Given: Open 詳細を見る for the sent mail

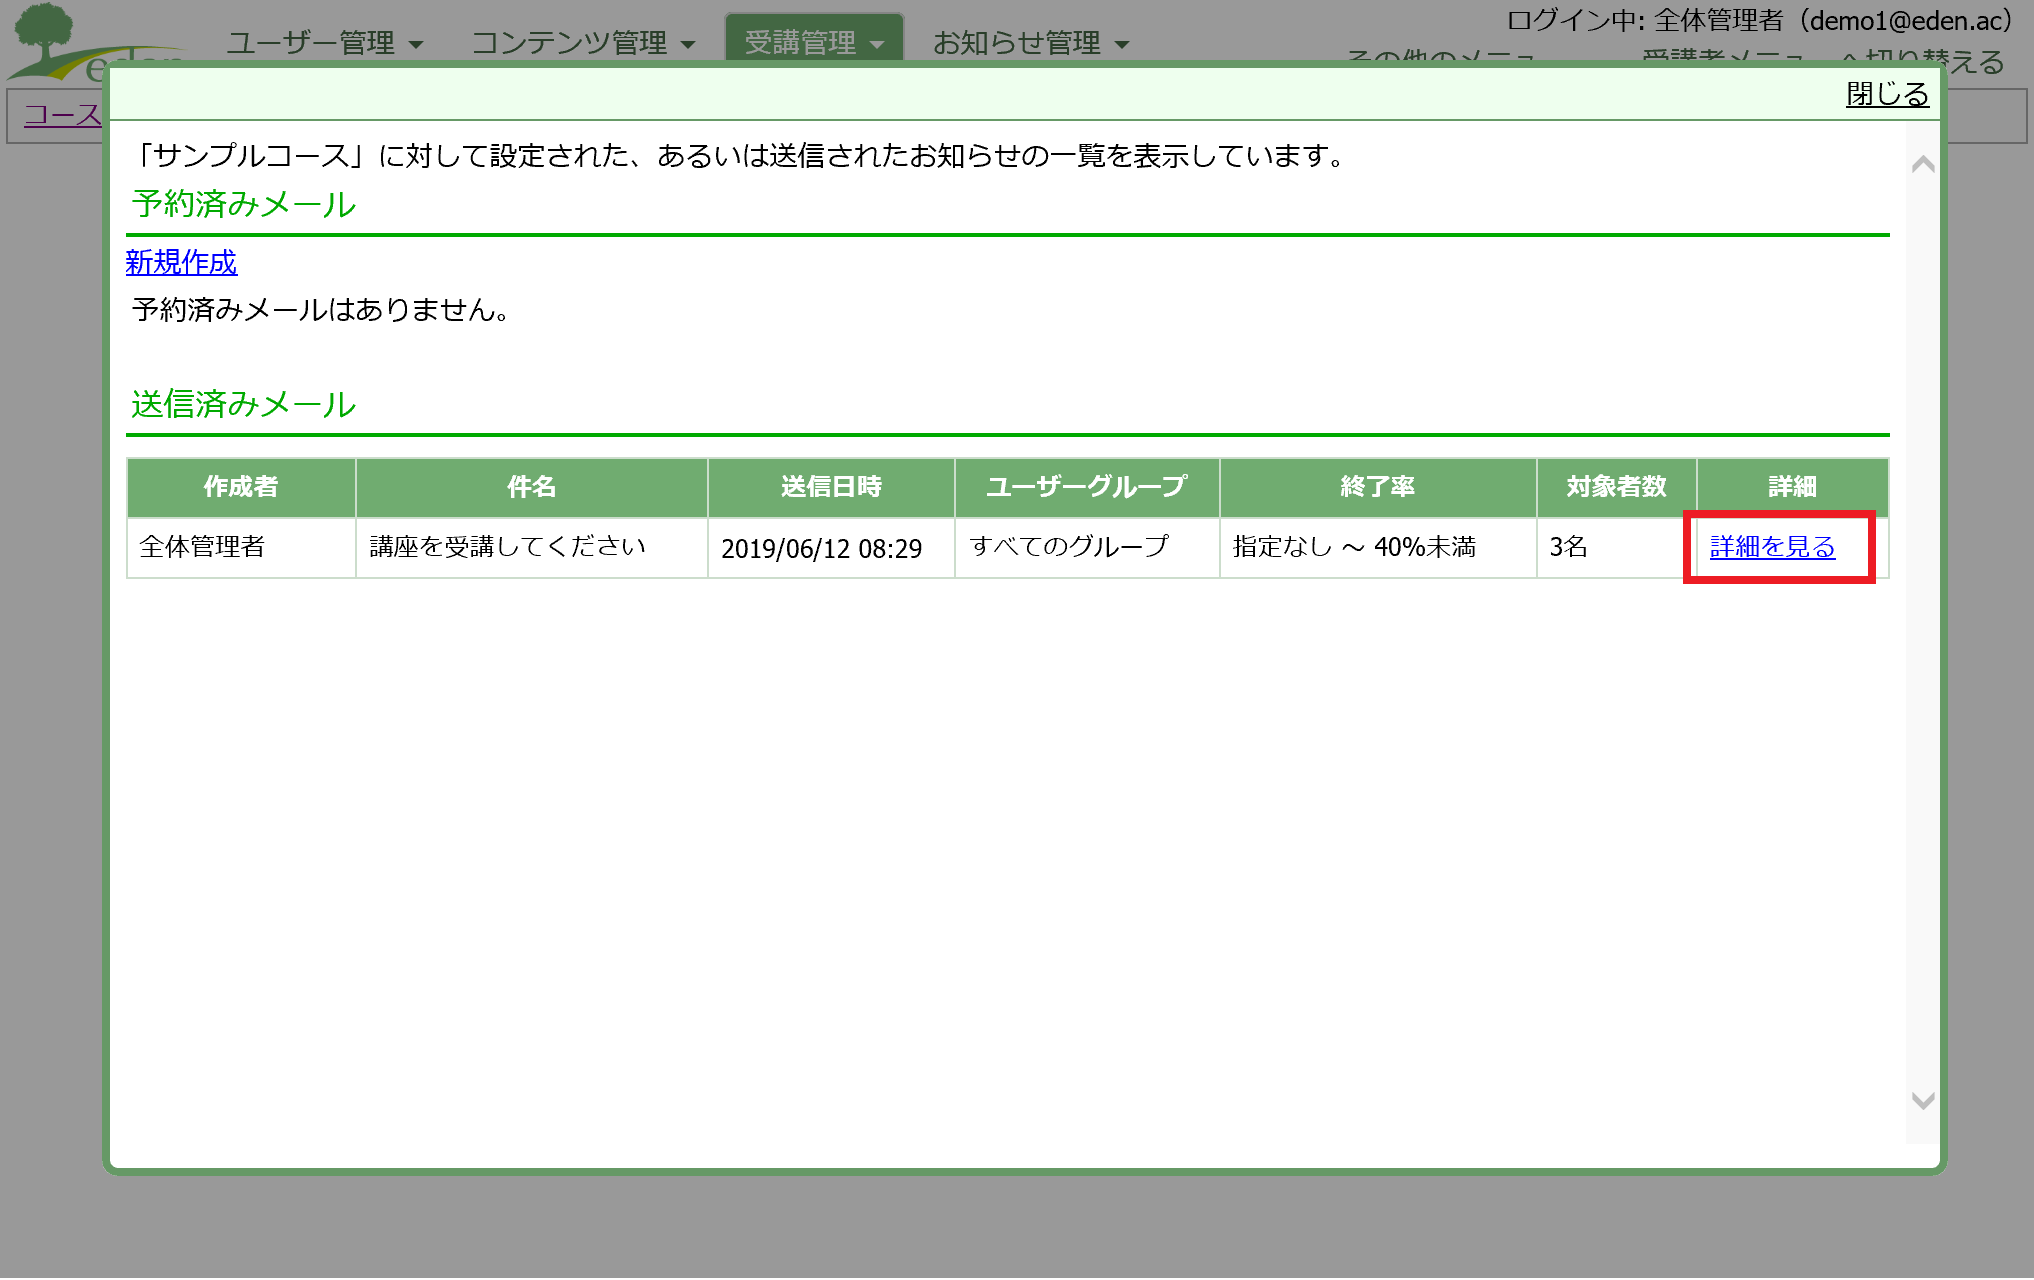Looking at the screenshot, I should (1772, 547).
